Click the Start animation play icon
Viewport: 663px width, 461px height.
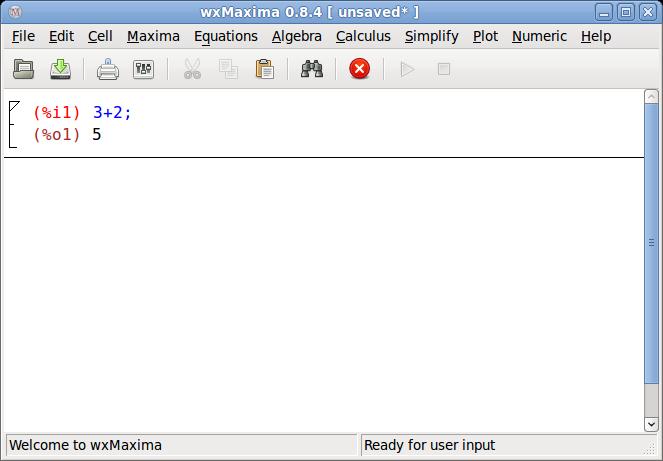[x=407, y=69]
